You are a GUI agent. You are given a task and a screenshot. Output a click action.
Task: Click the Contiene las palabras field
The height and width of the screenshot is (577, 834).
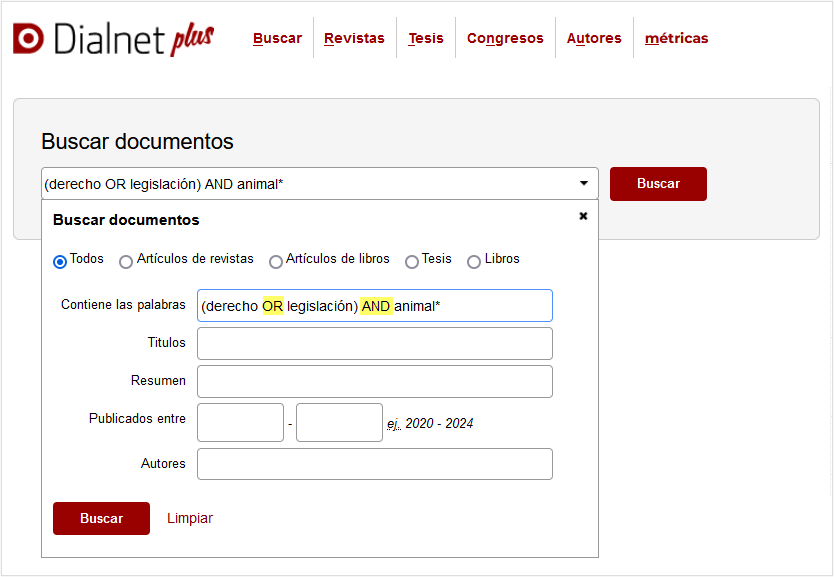point(375,306)
